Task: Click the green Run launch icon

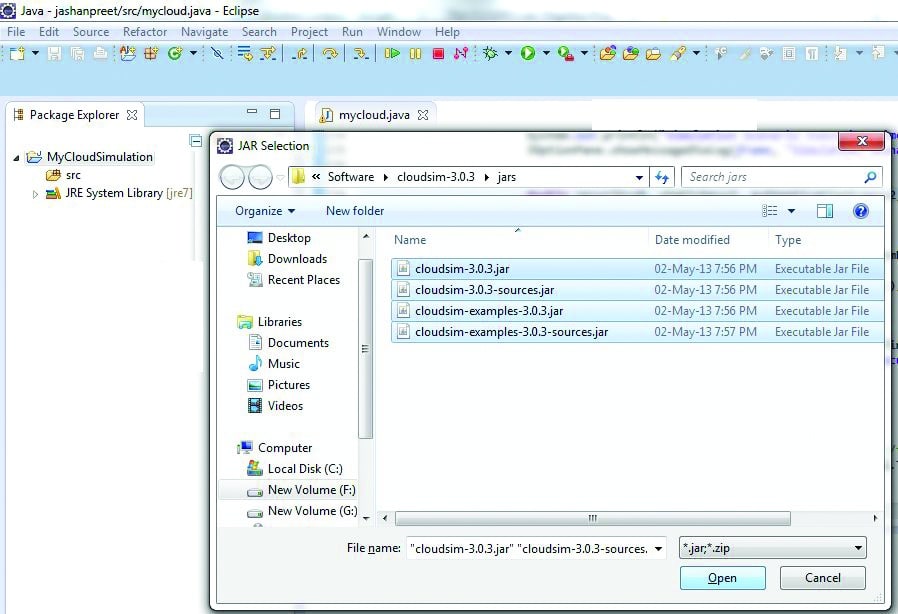Action: (527, 54)
